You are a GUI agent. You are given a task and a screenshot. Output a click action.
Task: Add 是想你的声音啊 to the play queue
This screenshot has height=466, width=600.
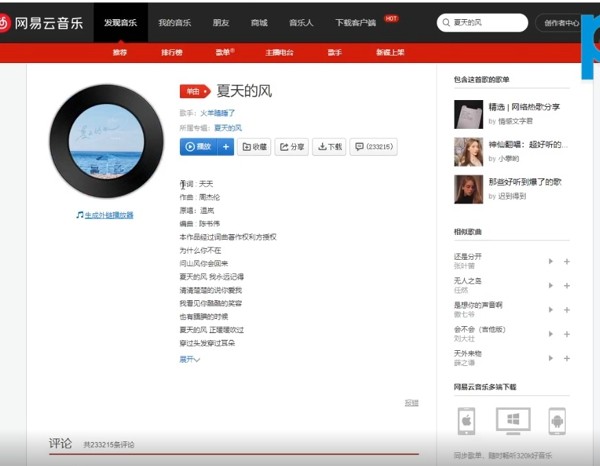pos(567,310)
